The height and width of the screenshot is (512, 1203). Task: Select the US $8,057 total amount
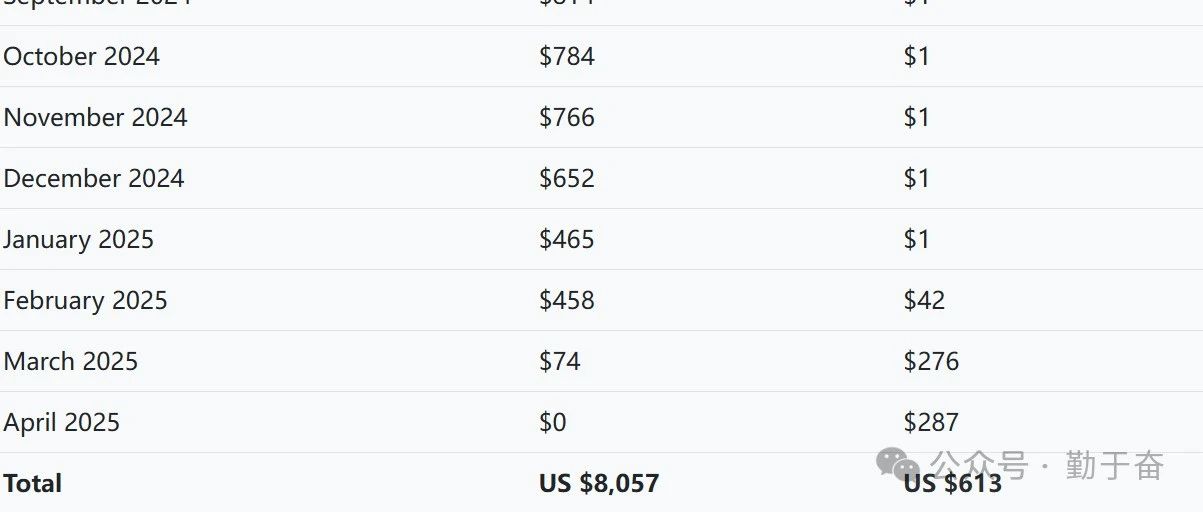click(x=599, y=484)
